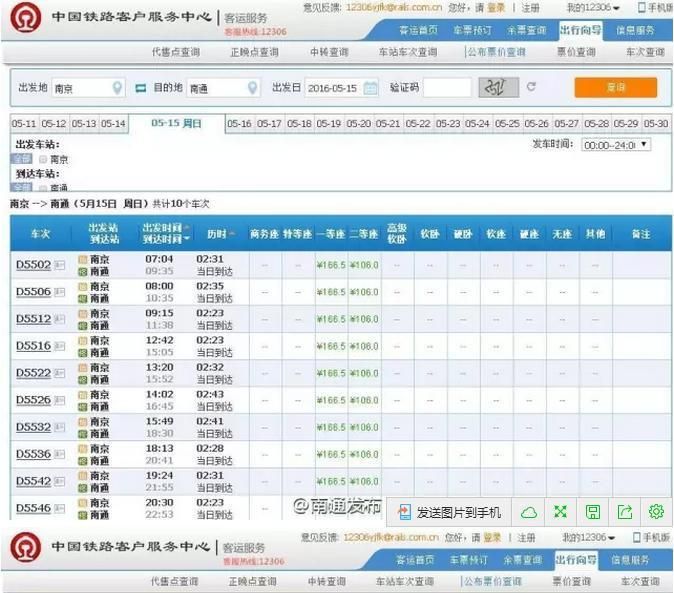Open the 余票查询 navigation tab at top
674x593 pixels.
[526, 30]
